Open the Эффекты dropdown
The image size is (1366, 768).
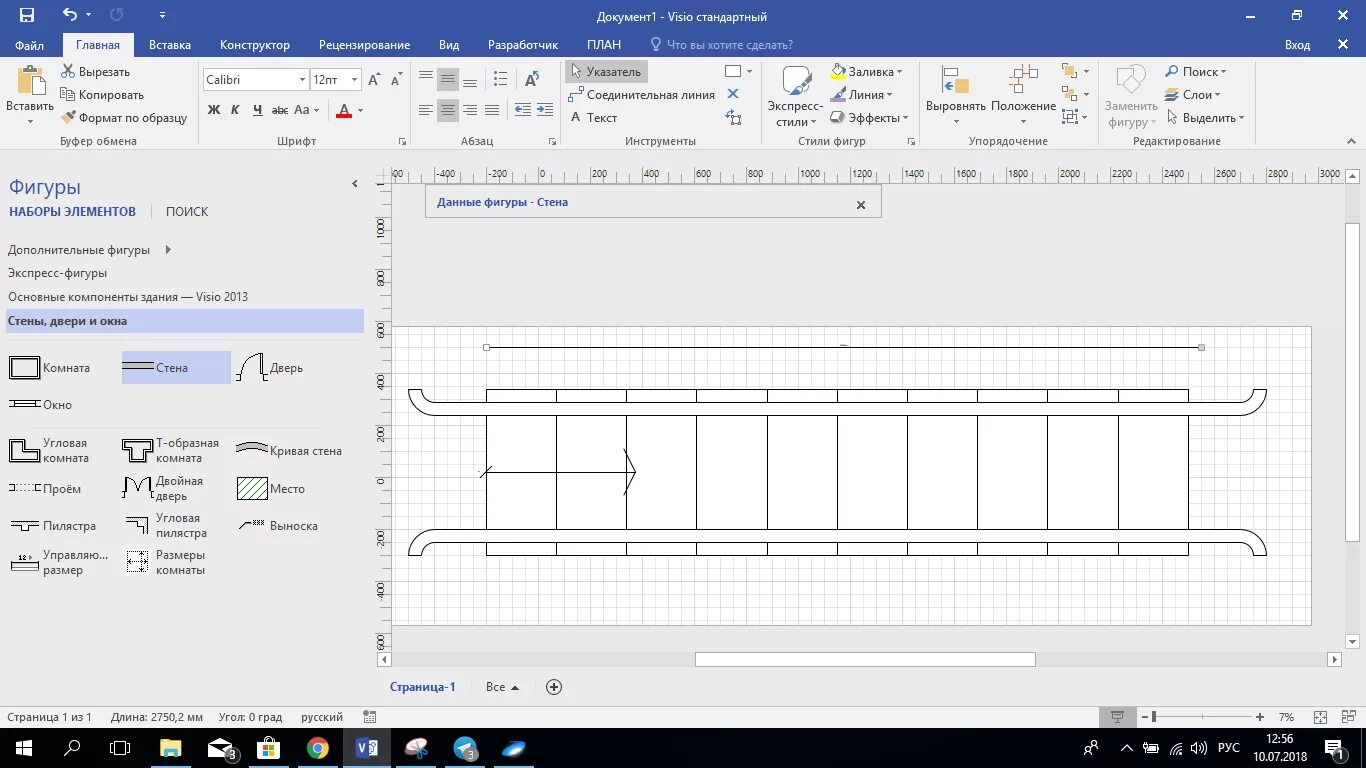point(869,117)
